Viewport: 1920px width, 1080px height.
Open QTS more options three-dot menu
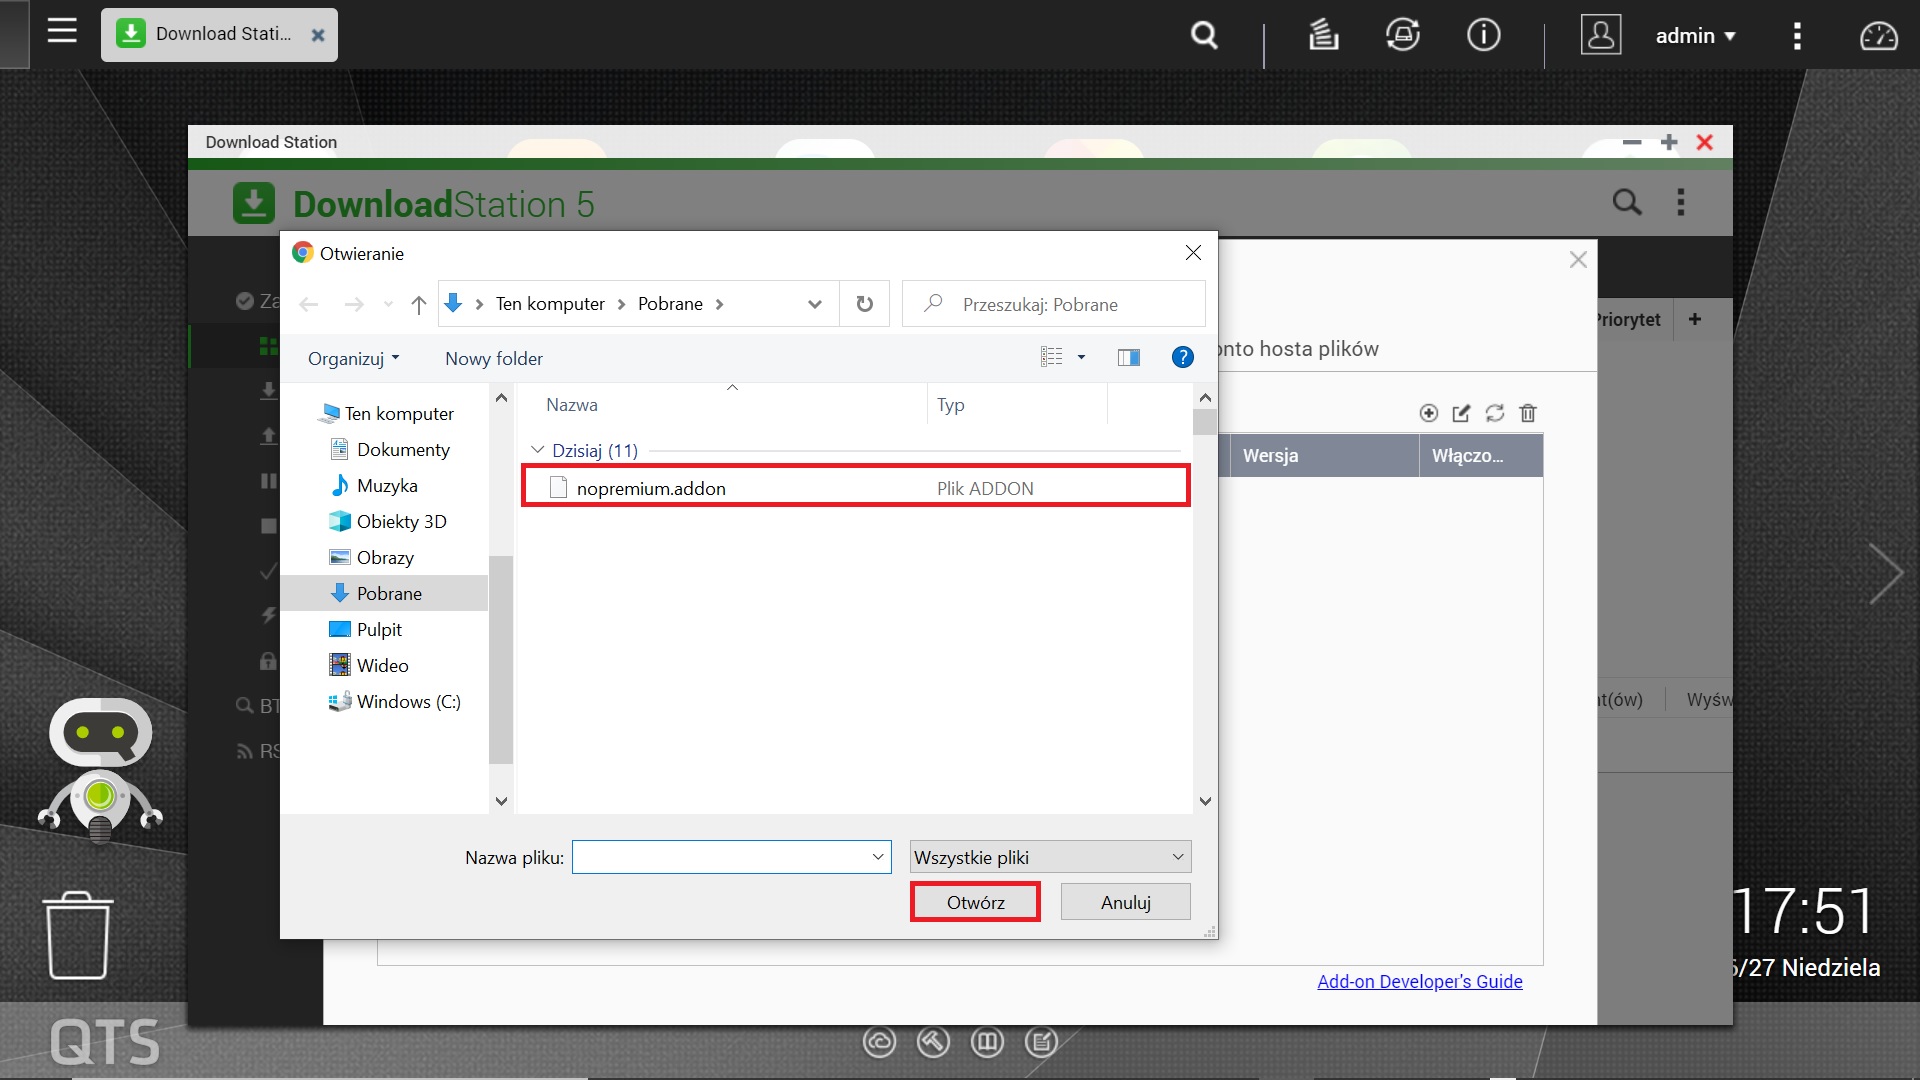coord(1797,36)
